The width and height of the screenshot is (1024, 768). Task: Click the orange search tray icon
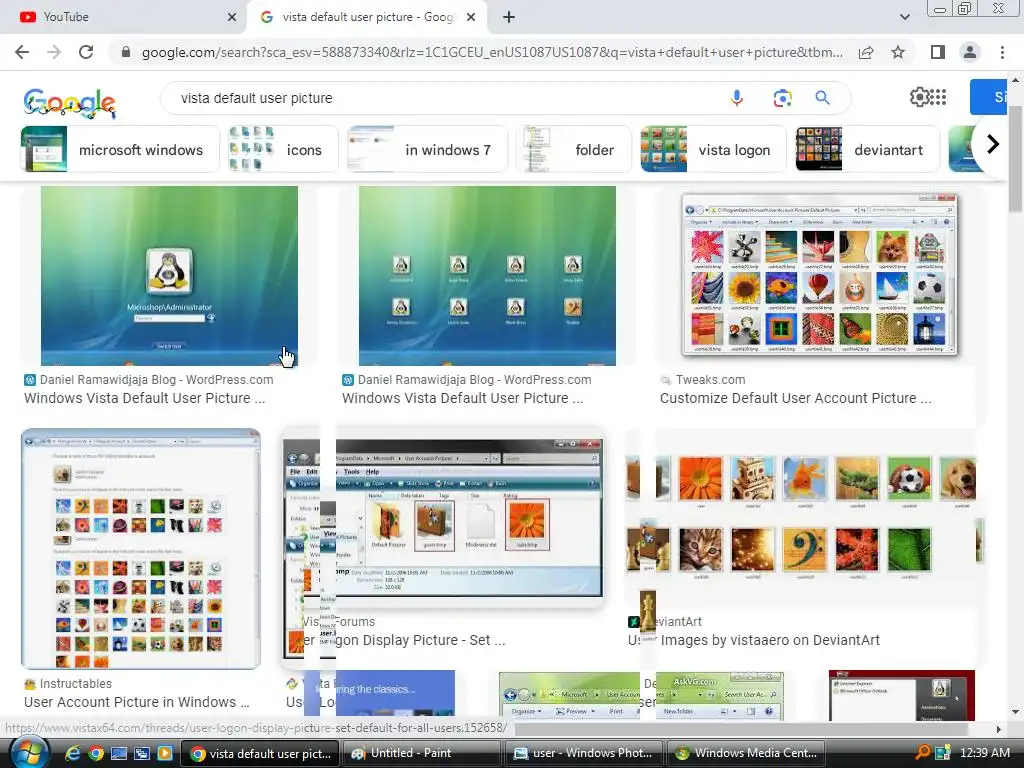click(923, 753)
